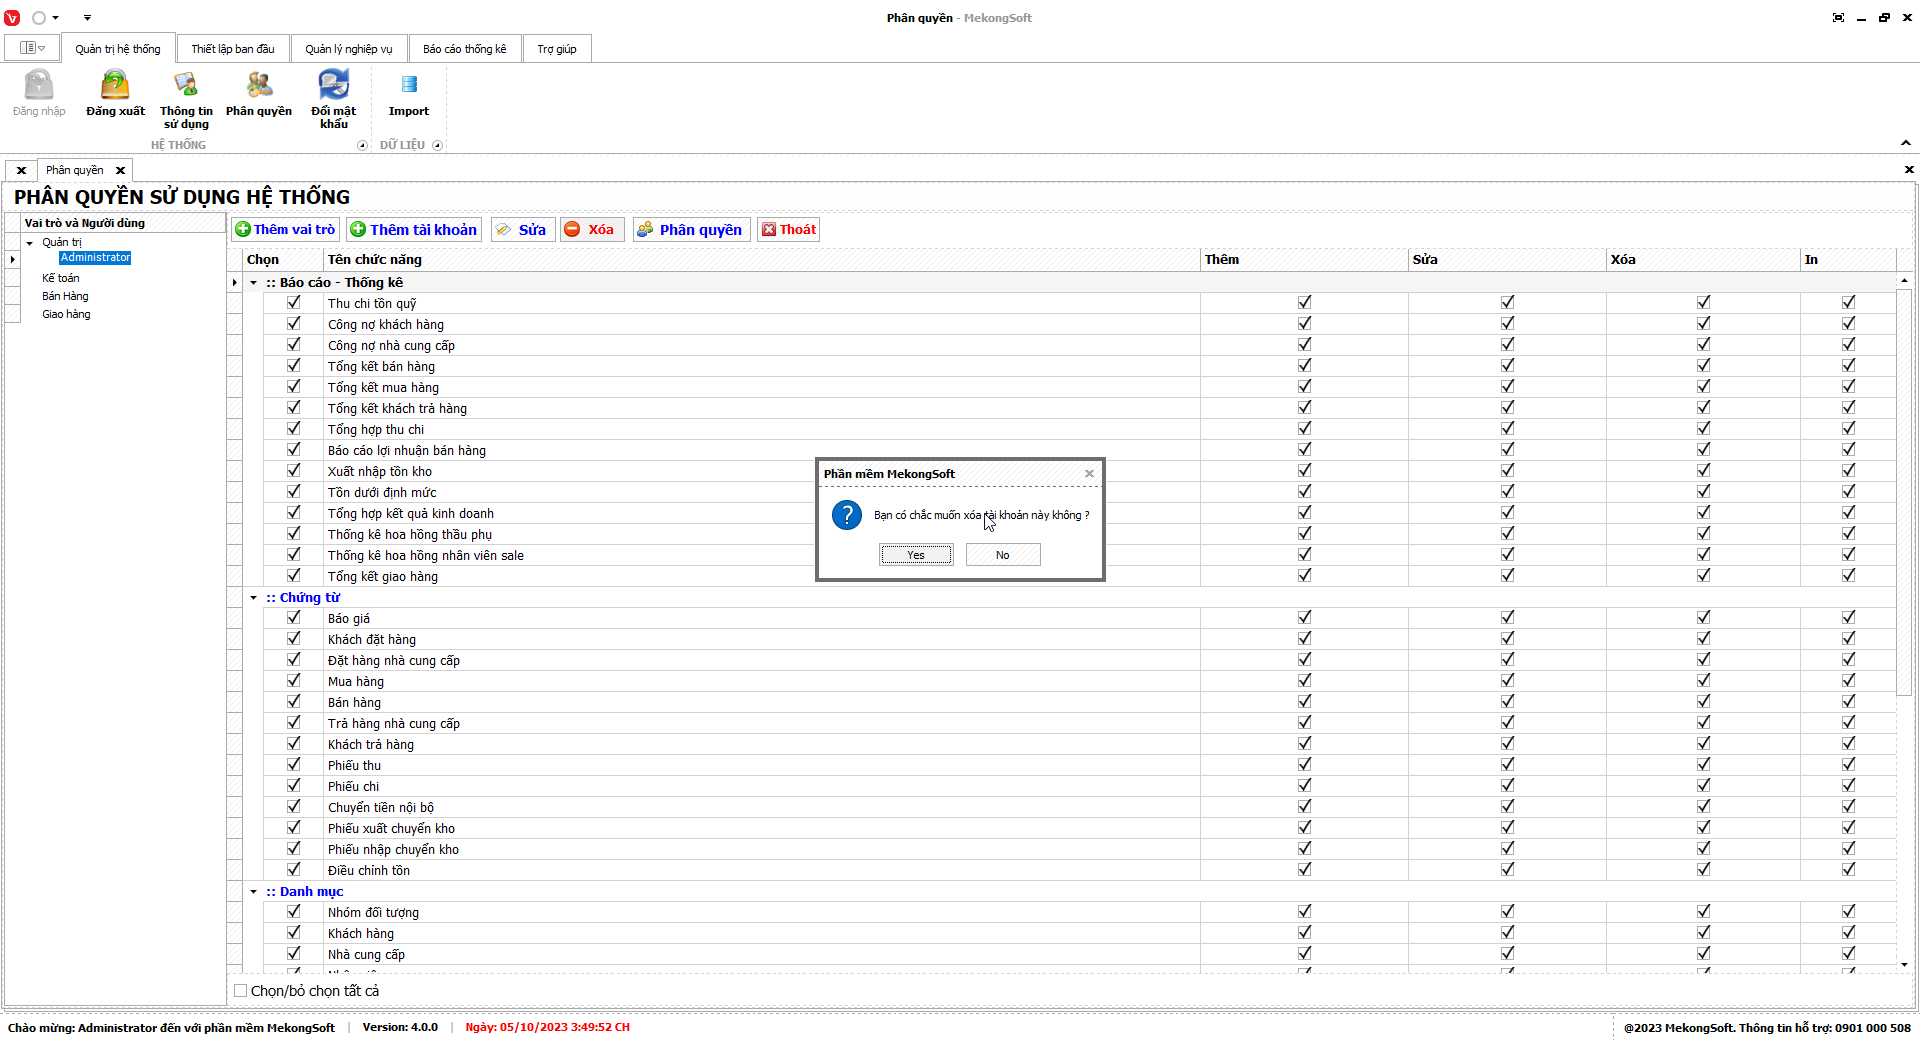Toggle In checkbox for Mua hàng row
The width and height of the screenshot is (1920, 1040).
pyautogui.click(x=1849, y=680)
